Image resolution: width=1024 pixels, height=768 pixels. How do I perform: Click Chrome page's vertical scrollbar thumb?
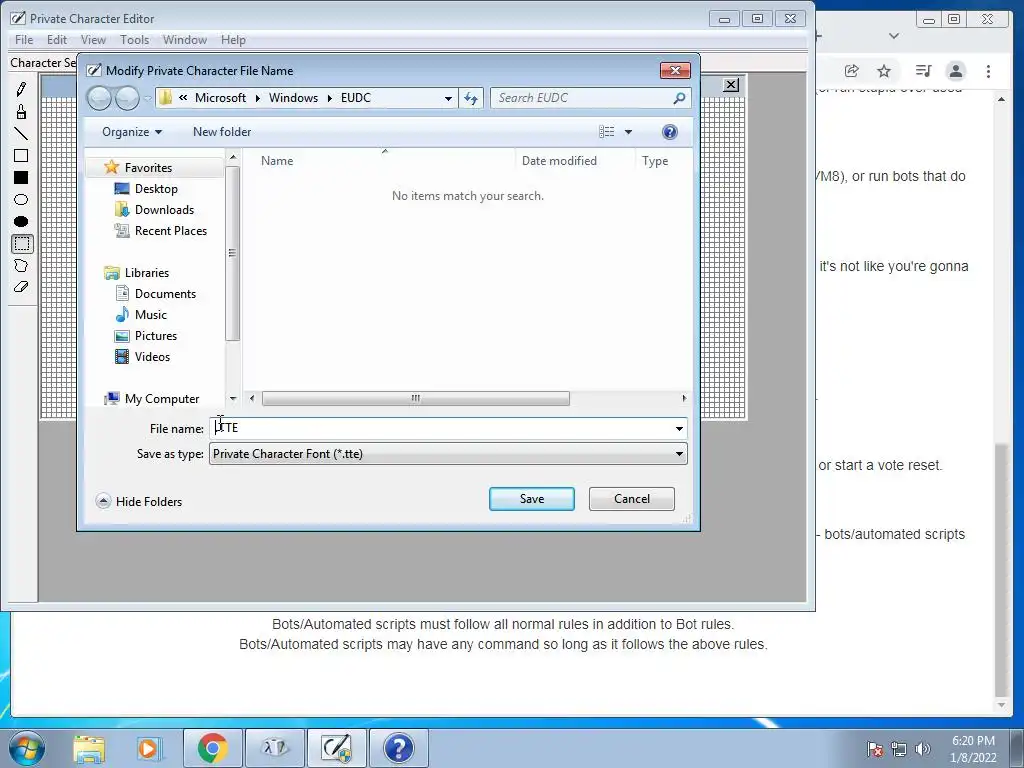(x=1001, y=569)
